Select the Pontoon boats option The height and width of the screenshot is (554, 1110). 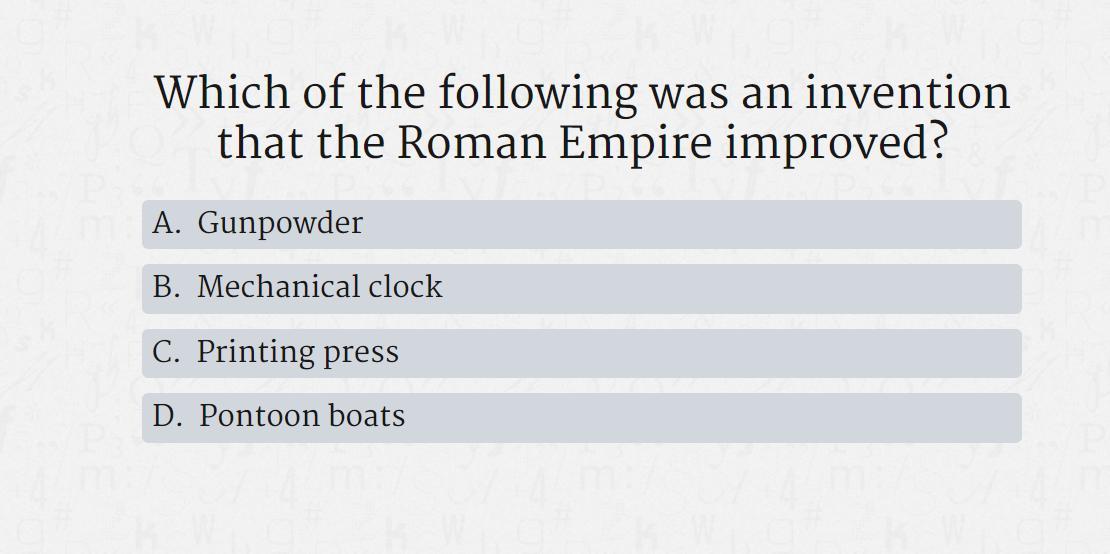(581, 417)
